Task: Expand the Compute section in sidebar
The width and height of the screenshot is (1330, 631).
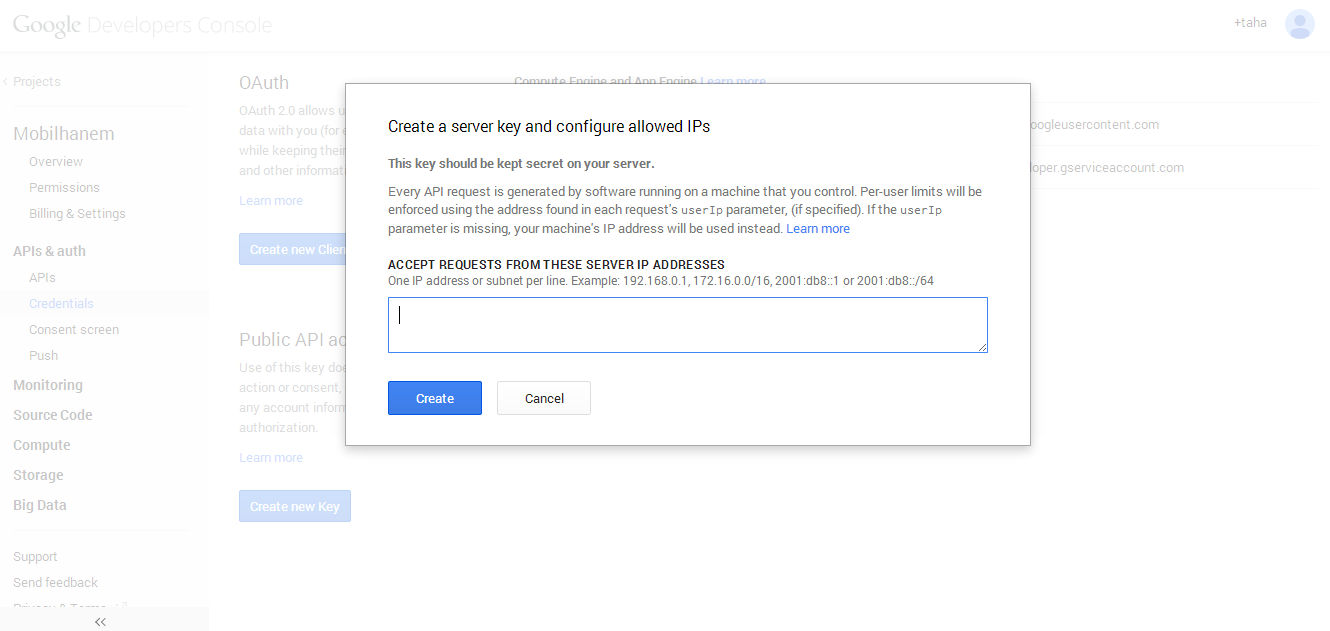Action: coord(42,445)
